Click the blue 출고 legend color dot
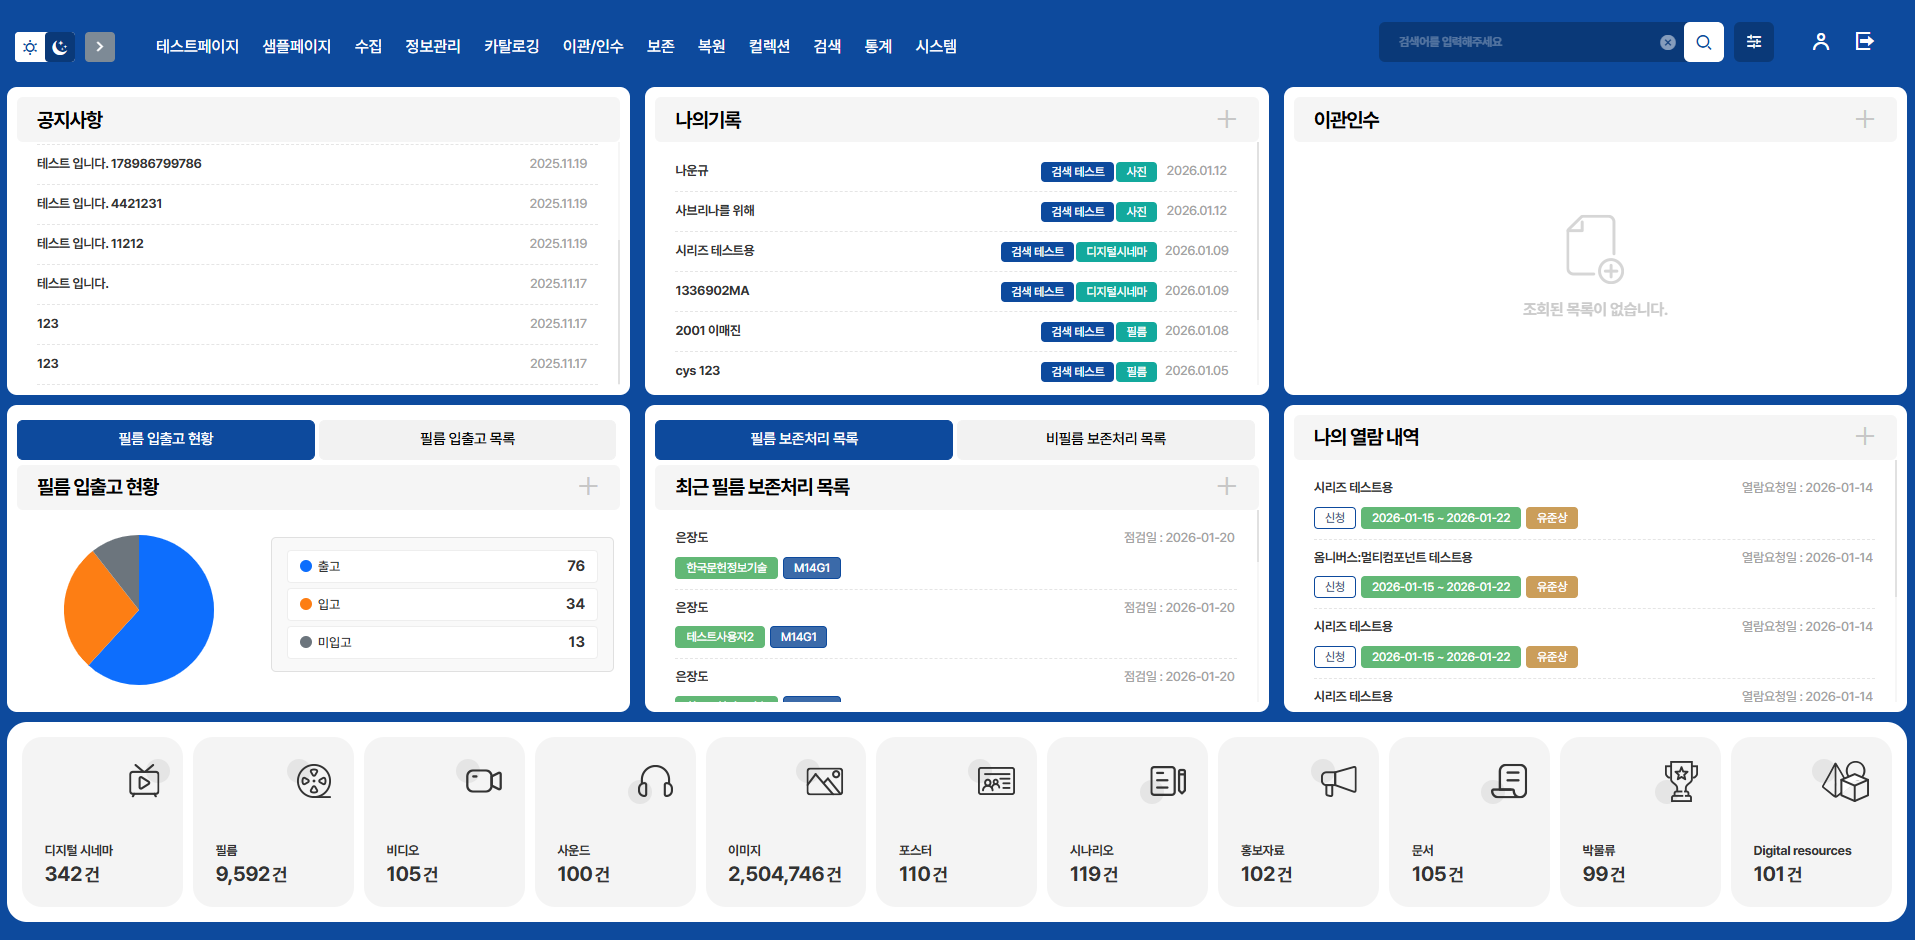The width and height of the screenshot is (1915, 940). click(x=307, y=565)
